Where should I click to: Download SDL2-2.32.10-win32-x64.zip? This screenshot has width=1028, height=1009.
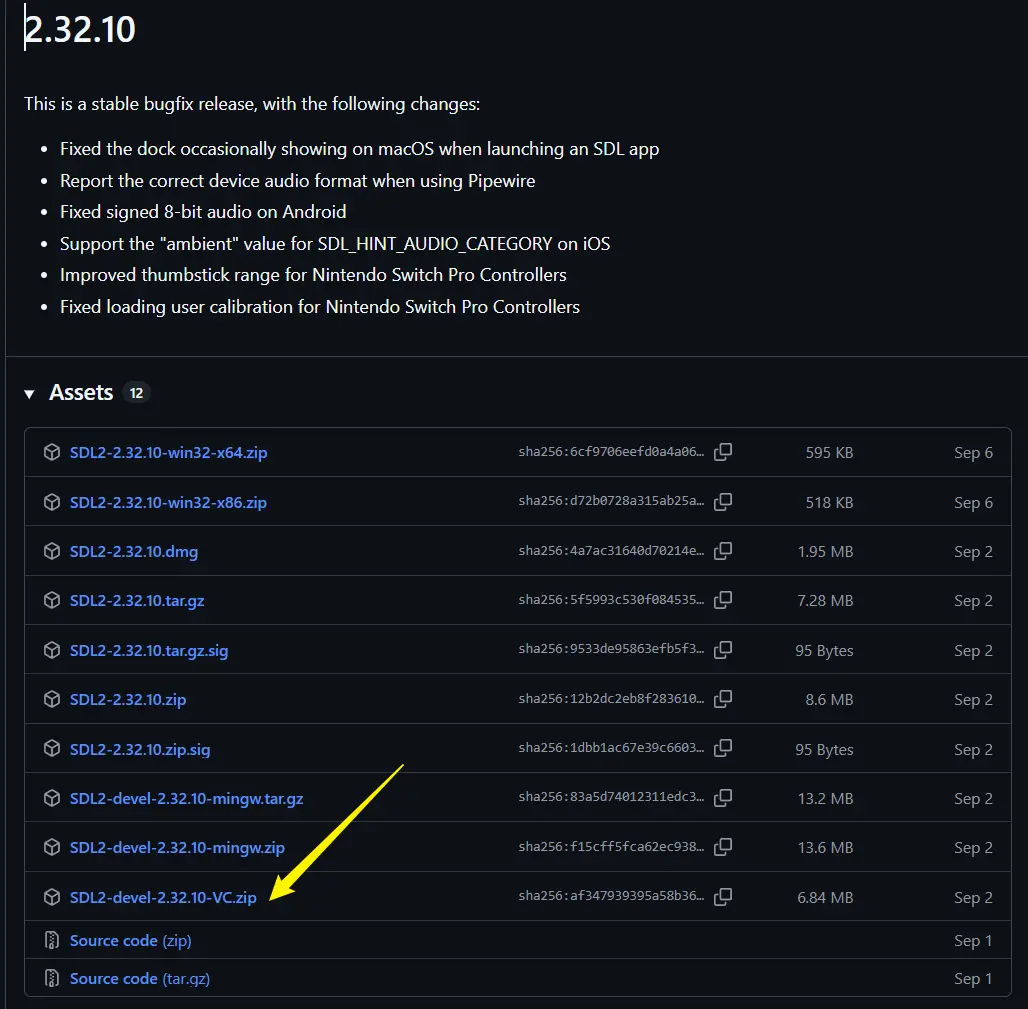[168, 453]
